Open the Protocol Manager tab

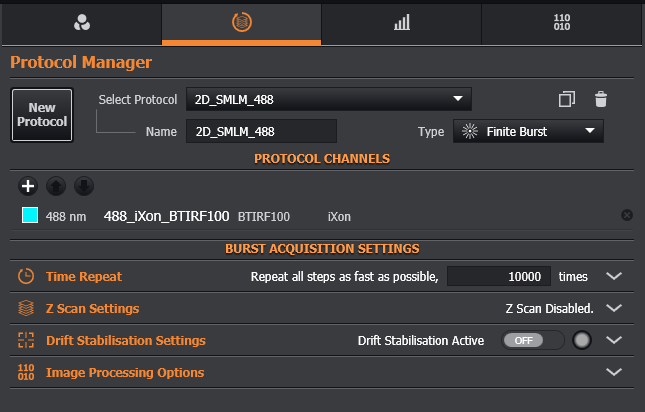pyautogui.click(x=241, y=22)
